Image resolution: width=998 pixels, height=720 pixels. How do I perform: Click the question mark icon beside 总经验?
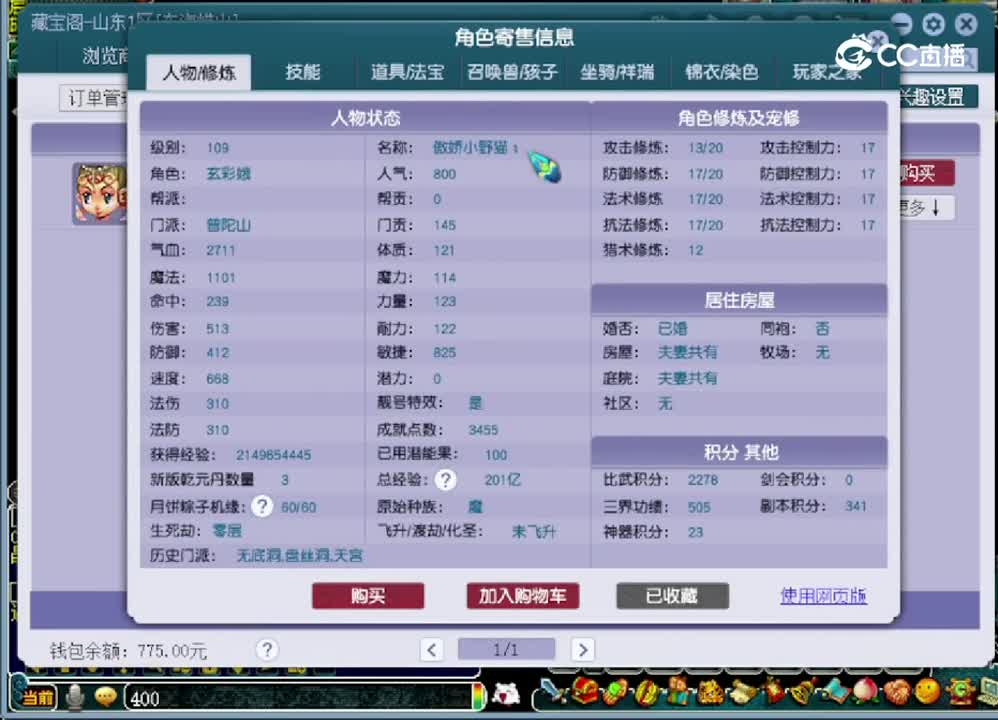[445, 480]
